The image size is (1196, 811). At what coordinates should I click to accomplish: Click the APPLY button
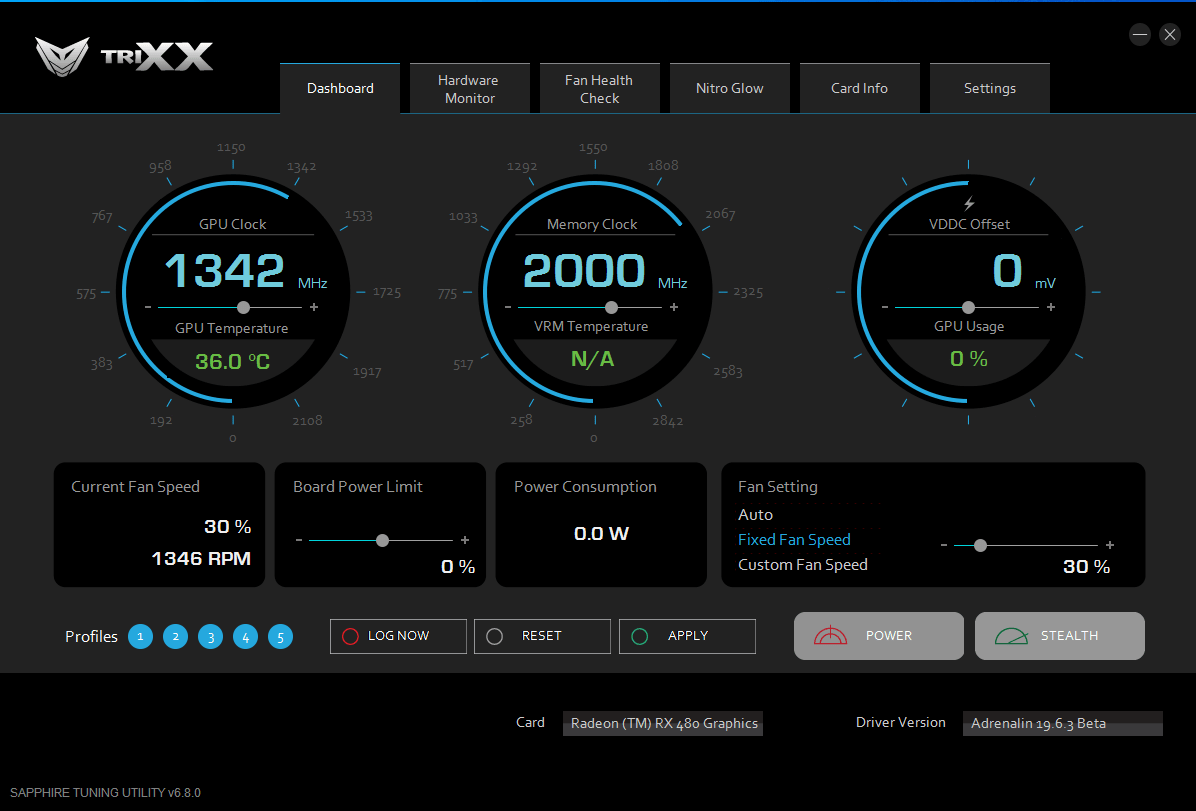point(687,636)
